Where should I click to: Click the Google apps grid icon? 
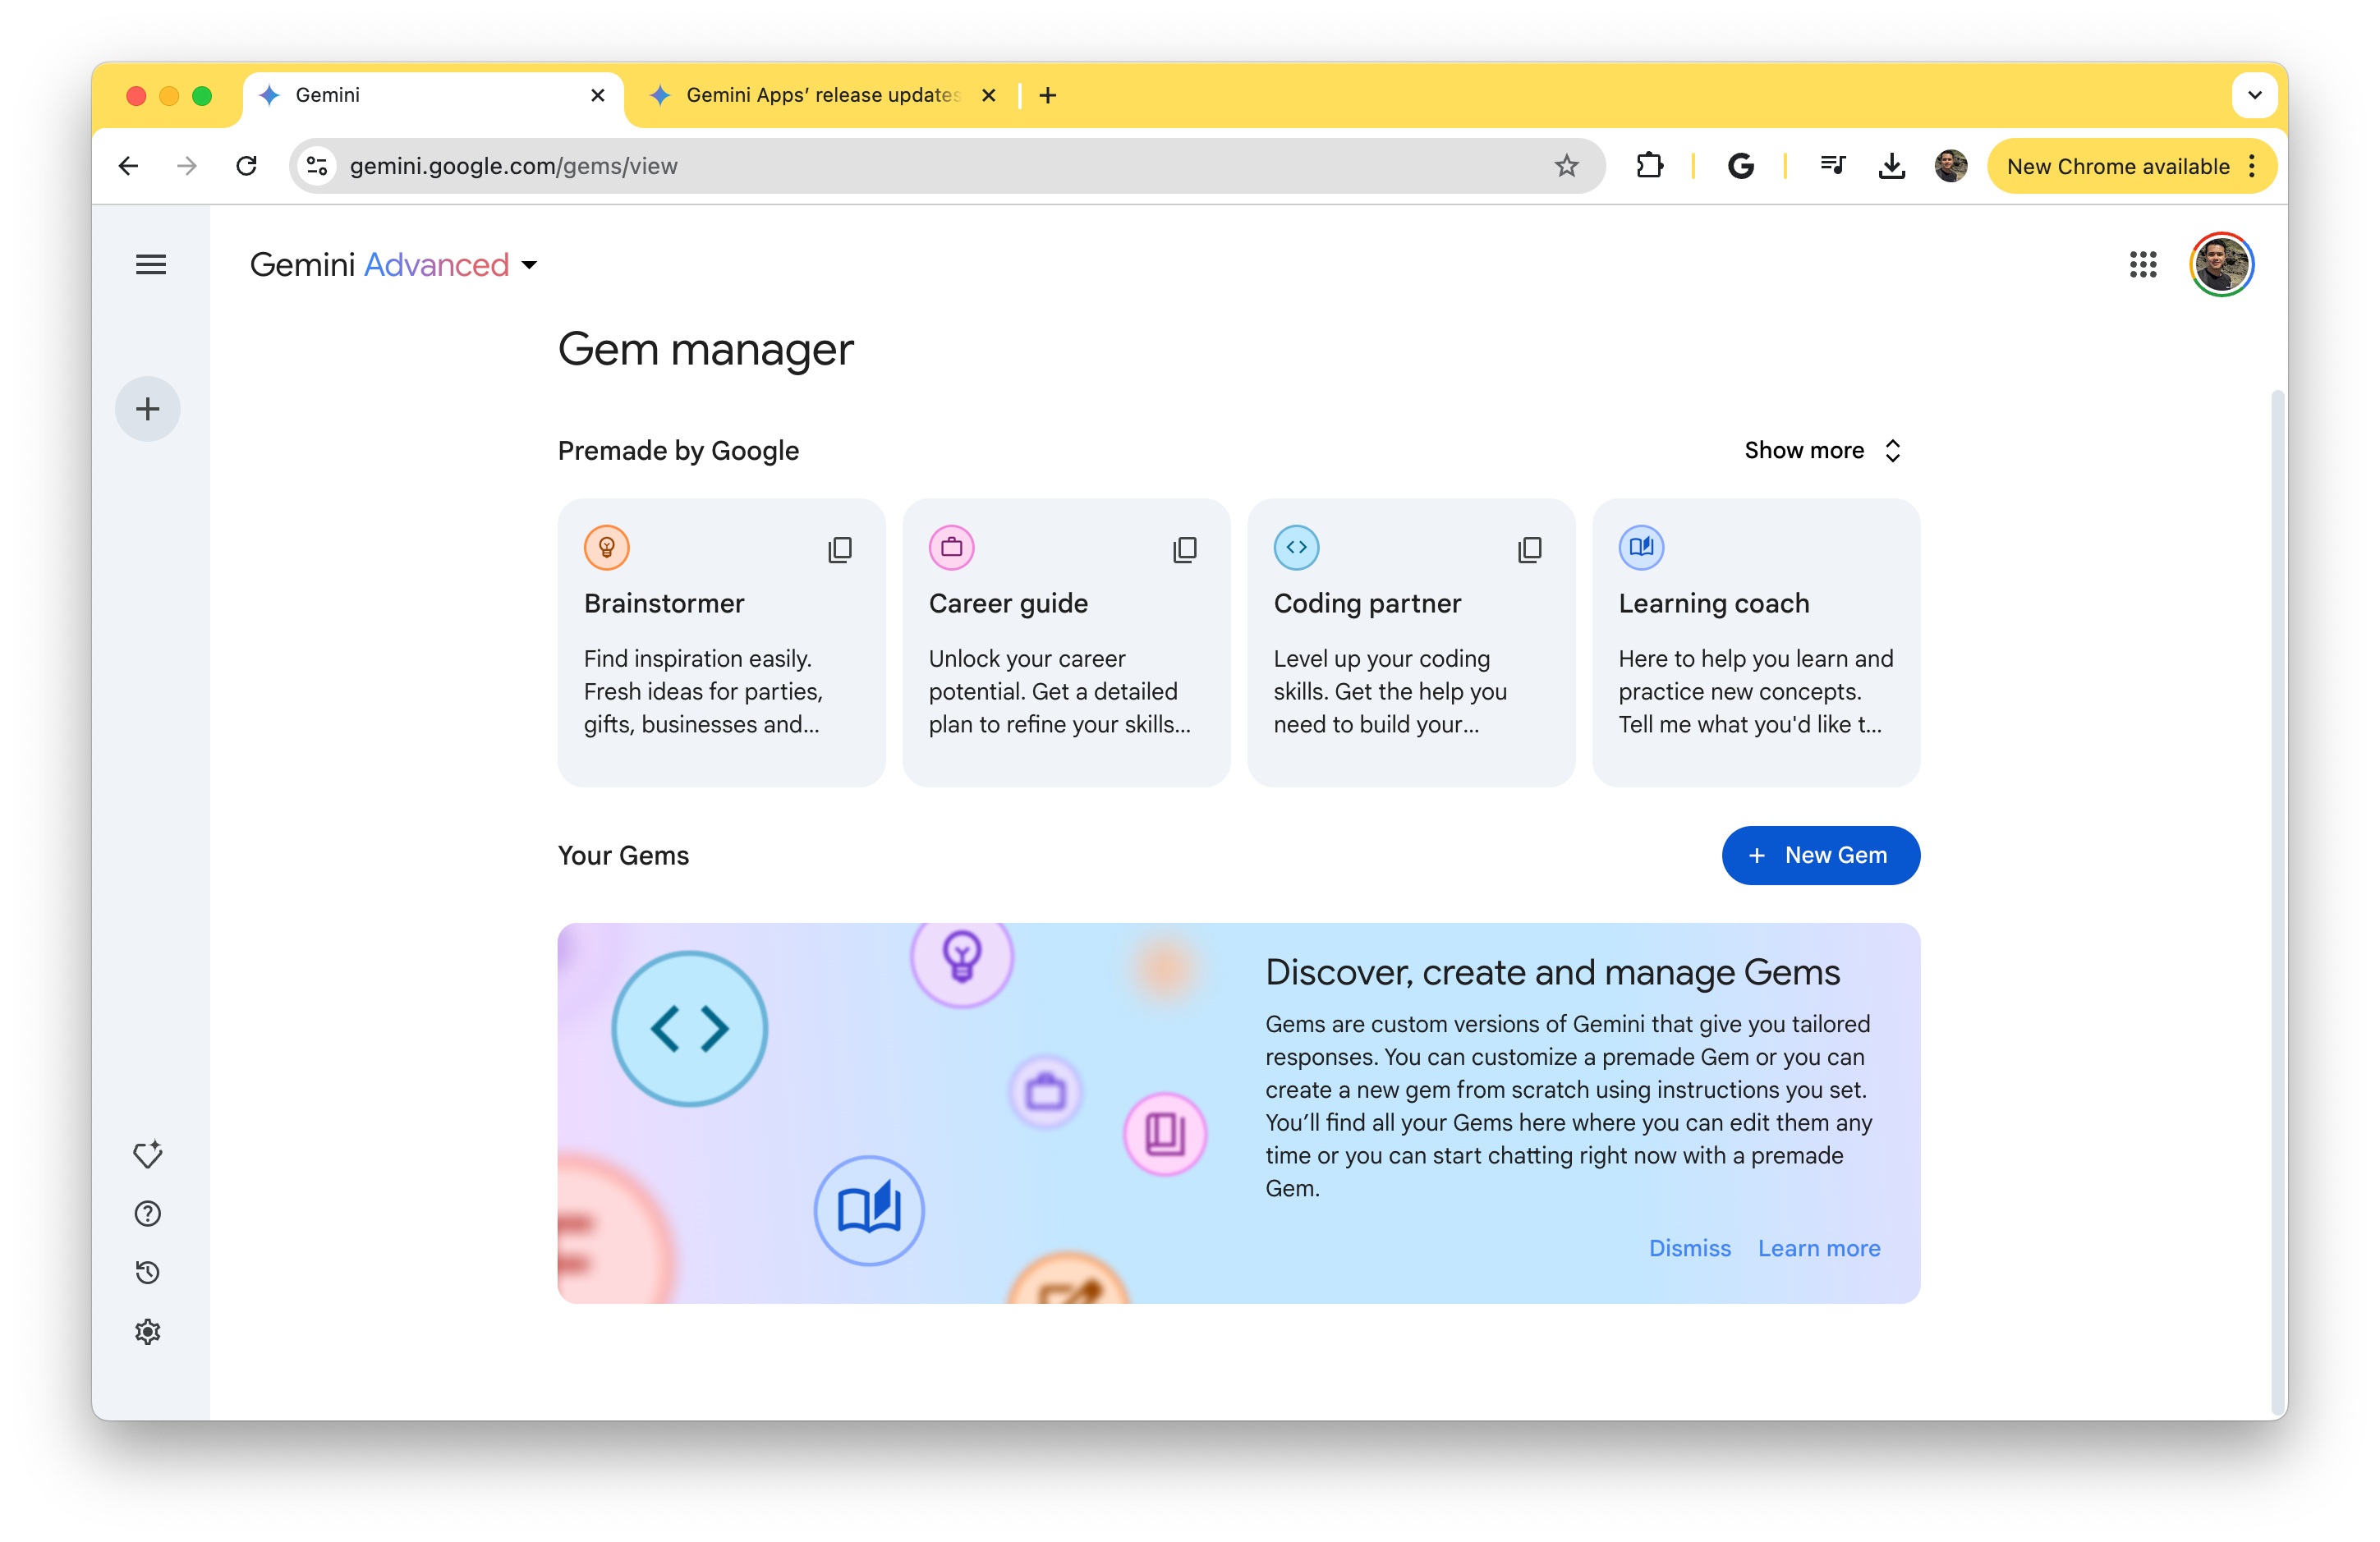[x=2143, y=264]
